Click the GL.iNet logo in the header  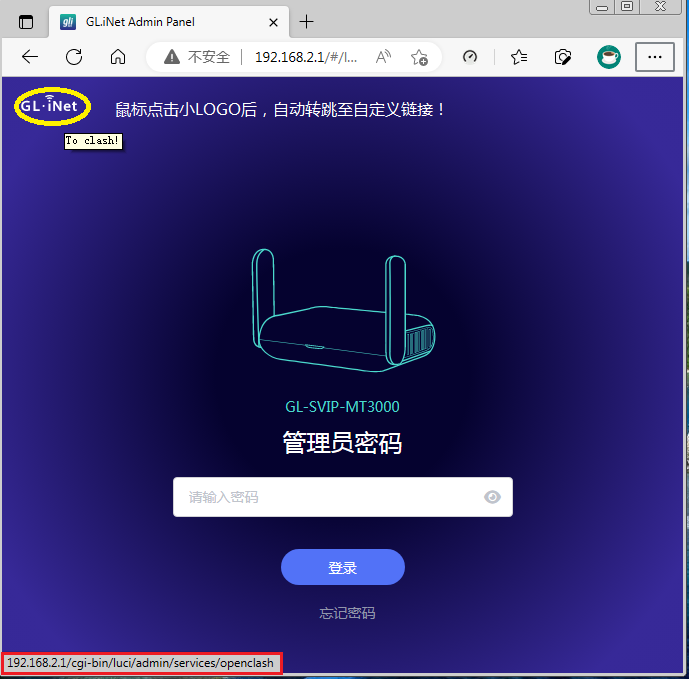click(x=52, y=106)
